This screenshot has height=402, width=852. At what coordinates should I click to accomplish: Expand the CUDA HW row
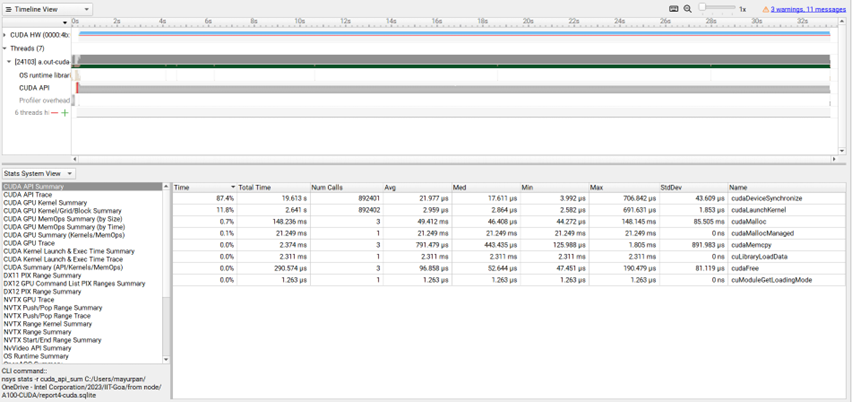click(4, 35)
